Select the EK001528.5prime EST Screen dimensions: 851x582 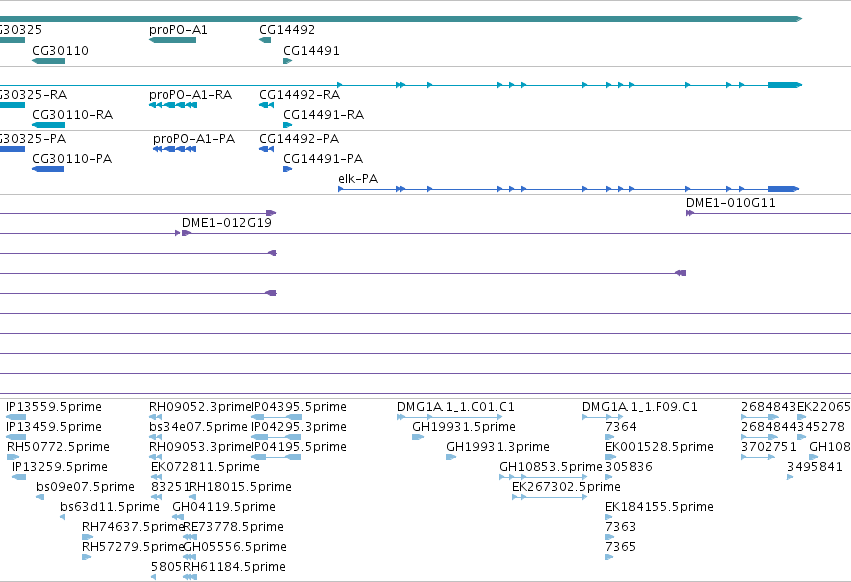[x=610, y=457]
